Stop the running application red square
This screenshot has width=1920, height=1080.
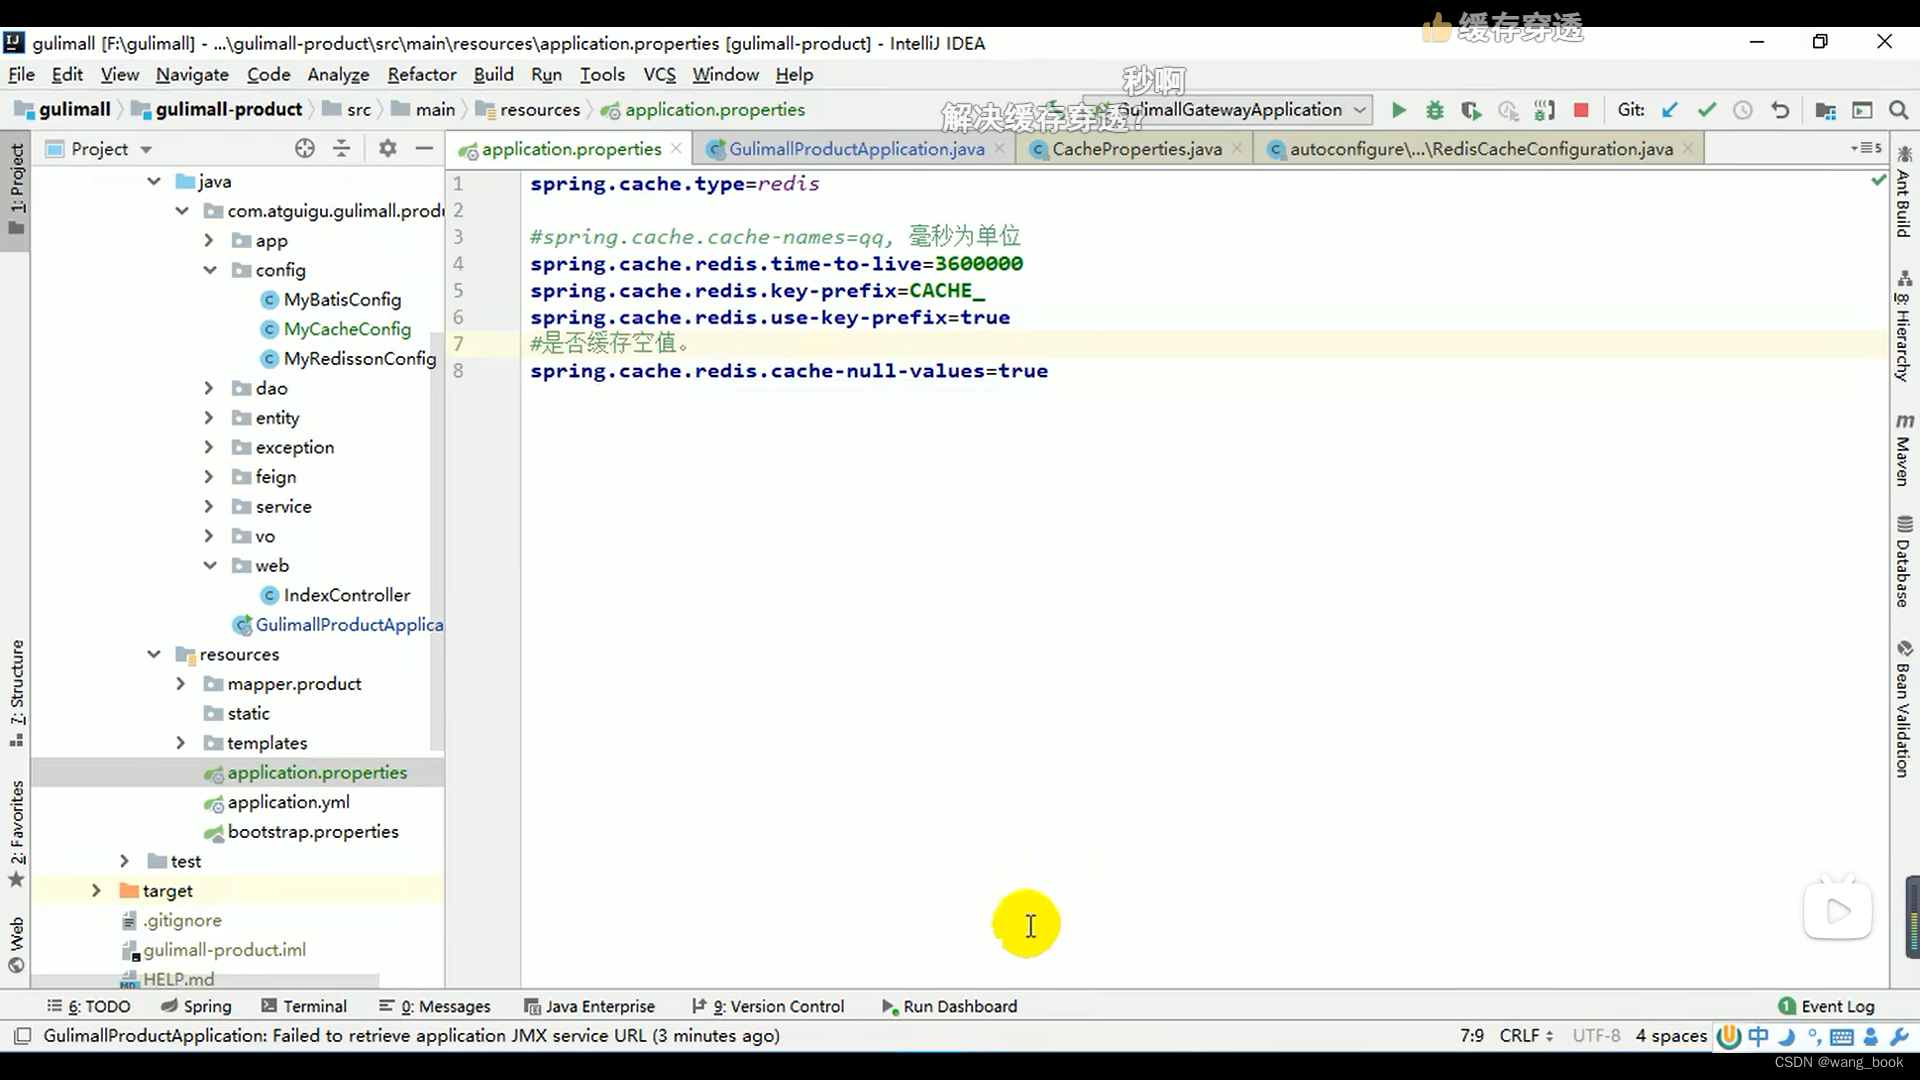(x=1581, y=110)
